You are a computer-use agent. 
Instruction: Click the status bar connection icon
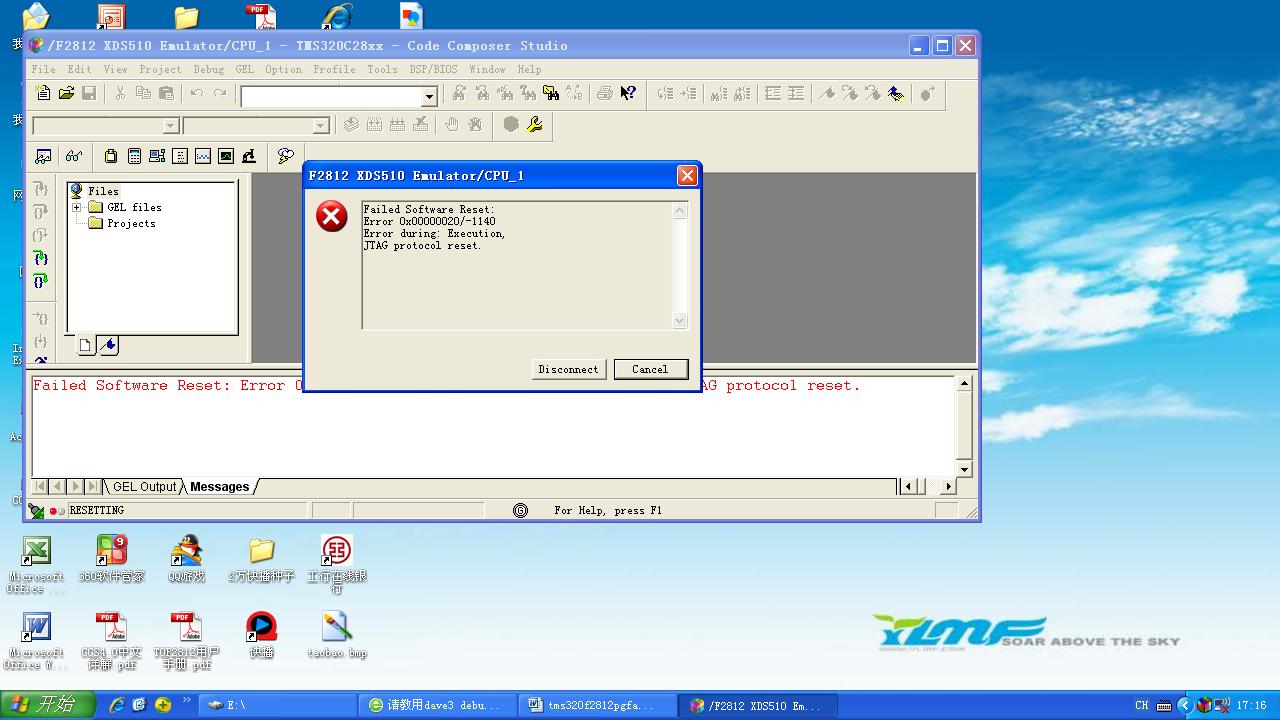[36, 511]
